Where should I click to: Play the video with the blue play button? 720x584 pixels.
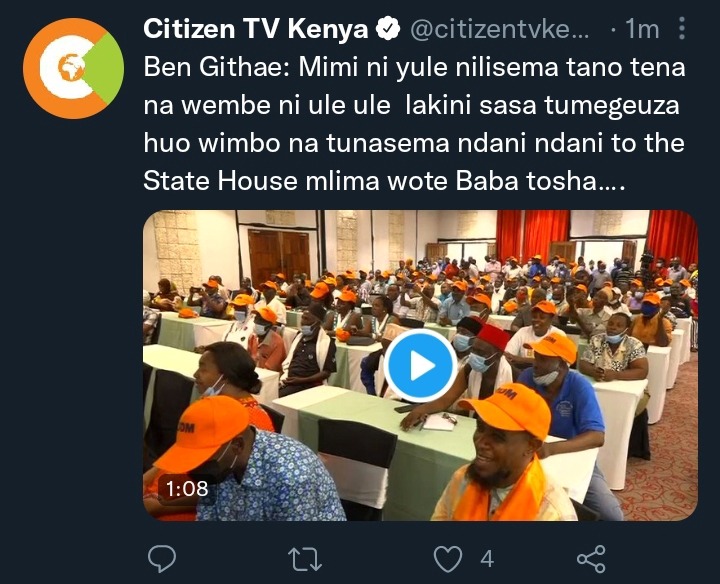(420, 365)
